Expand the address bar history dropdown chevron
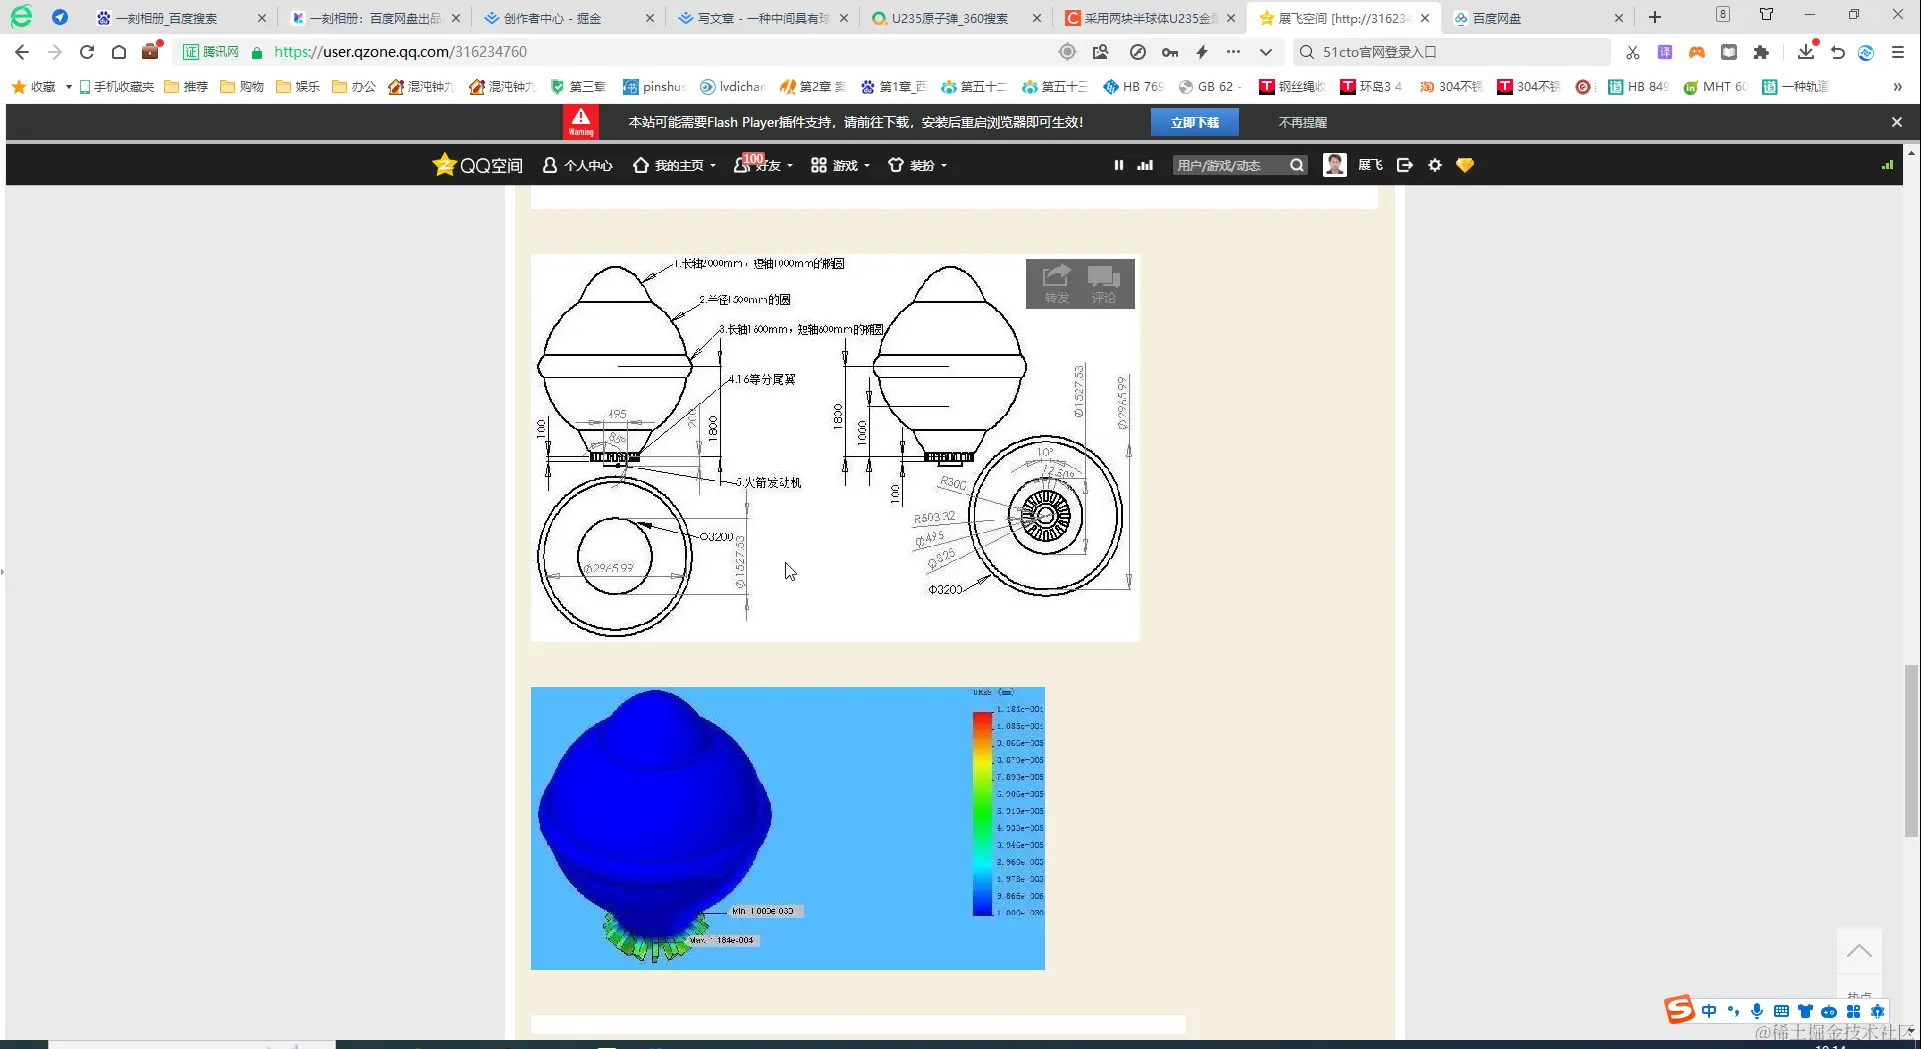 point(1266,52)
